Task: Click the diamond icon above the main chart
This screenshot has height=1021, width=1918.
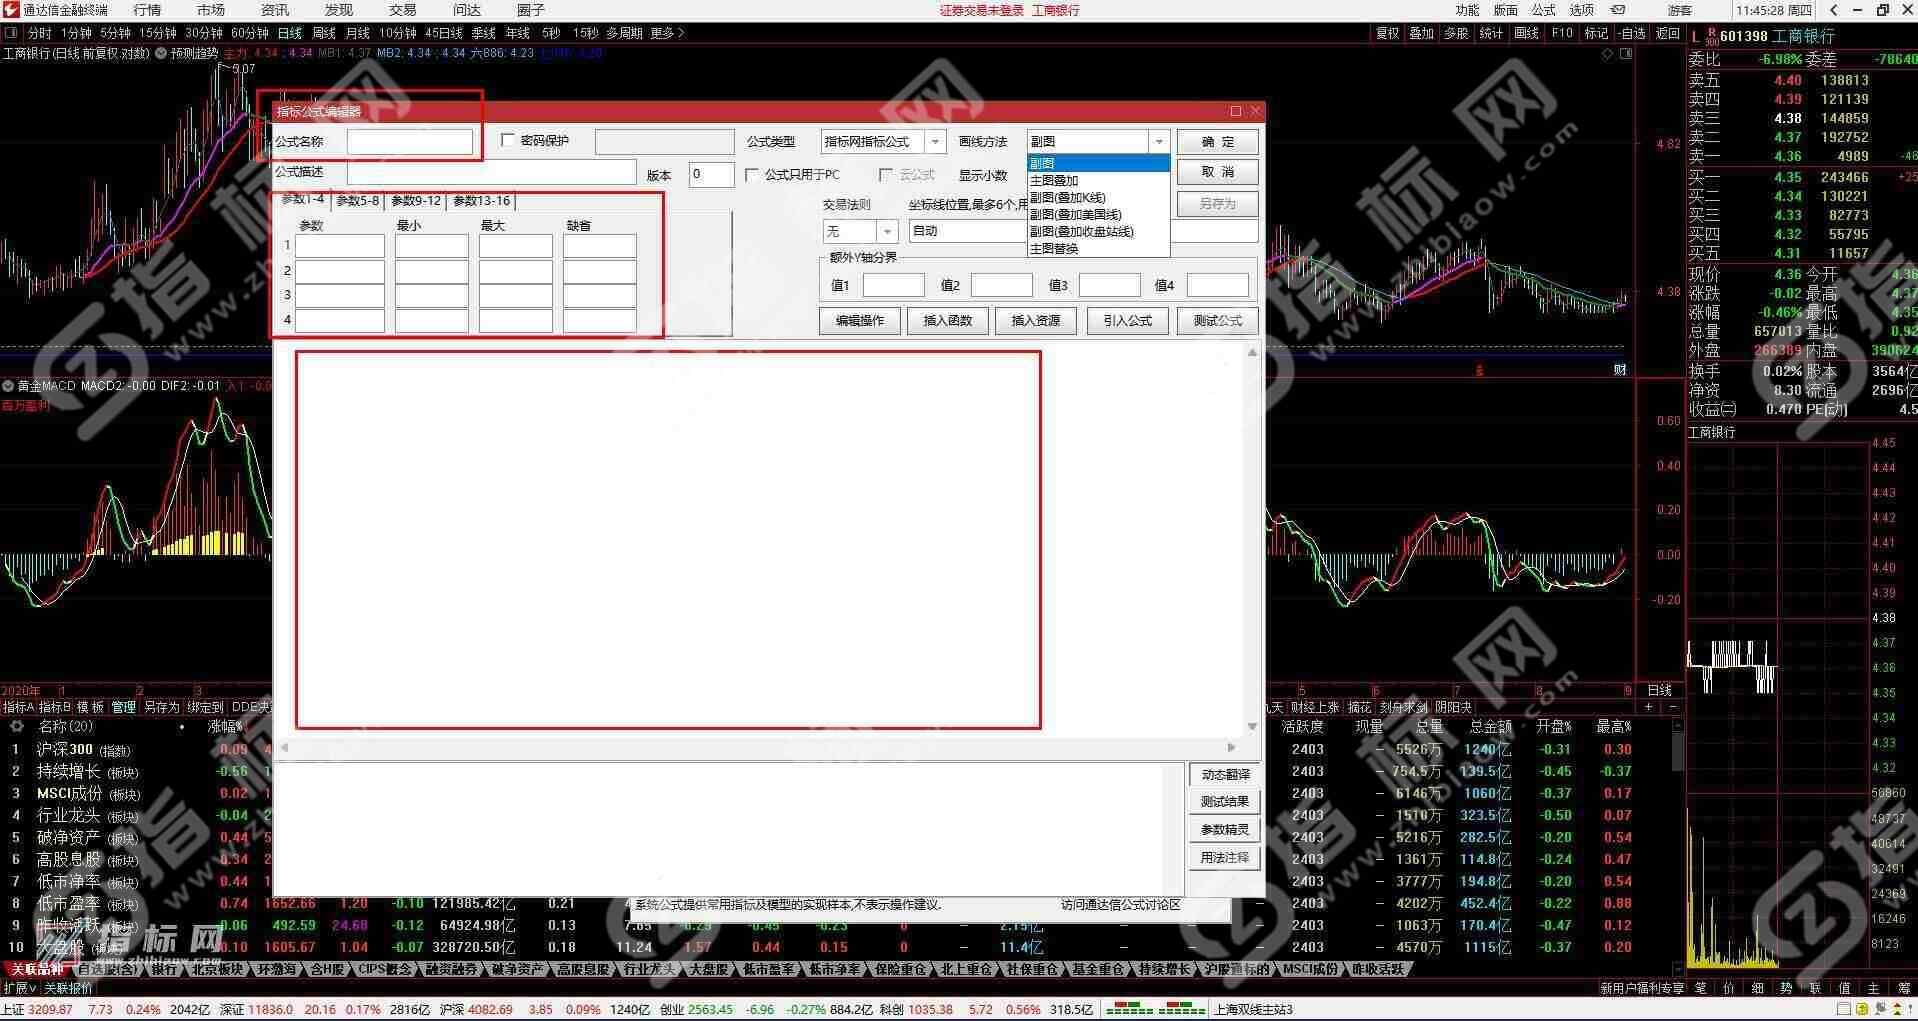Action: pyautogui.click(x=1608, y=54)
